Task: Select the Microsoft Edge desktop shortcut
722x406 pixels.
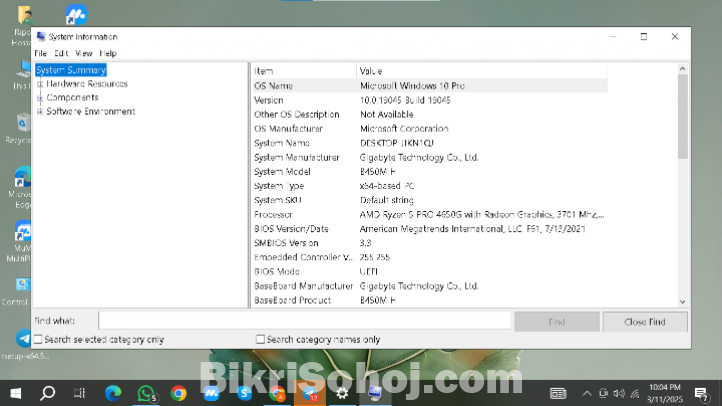Action: tap(21, 188)
